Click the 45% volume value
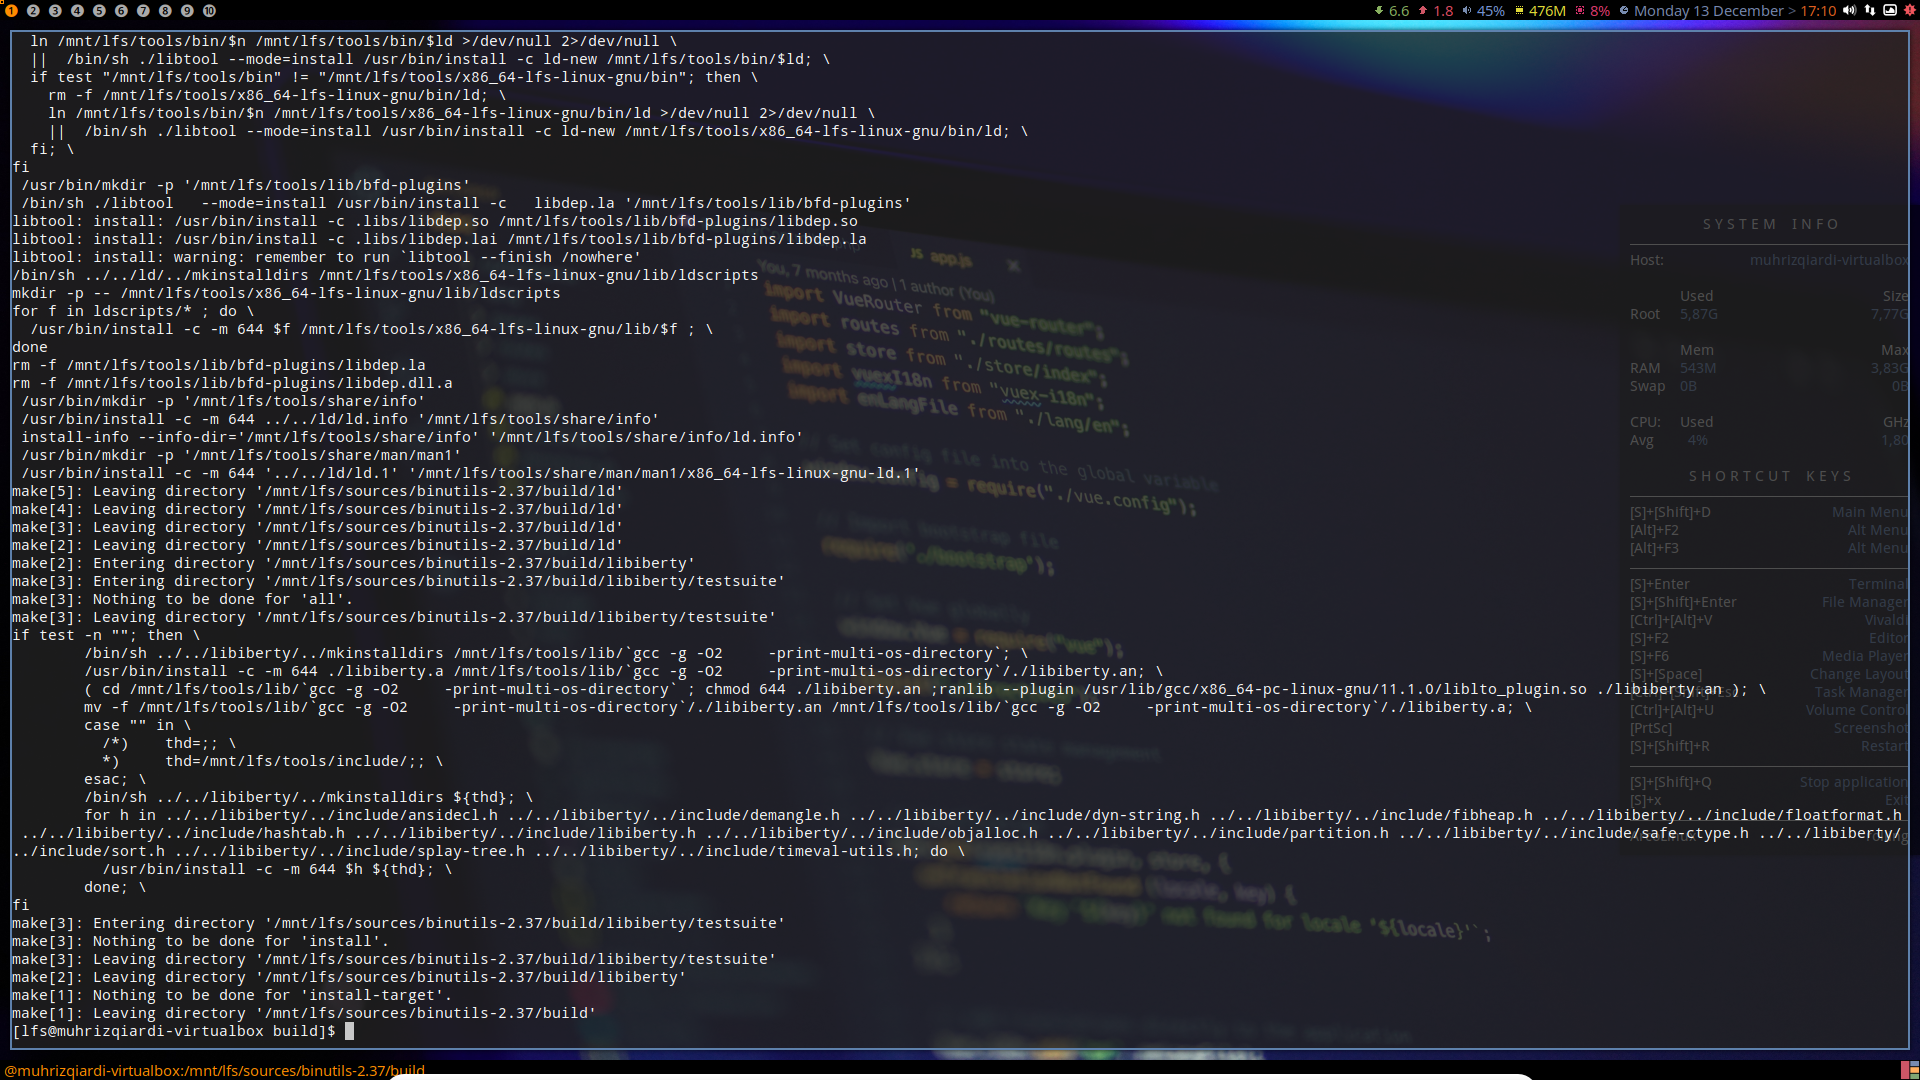1920x1080 pixels. (1491, 11)
